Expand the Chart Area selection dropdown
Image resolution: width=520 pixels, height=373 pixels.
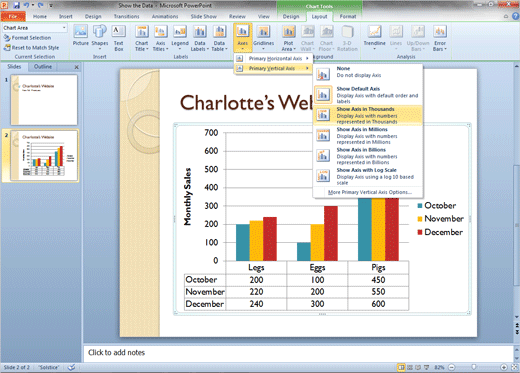point(64,28)
